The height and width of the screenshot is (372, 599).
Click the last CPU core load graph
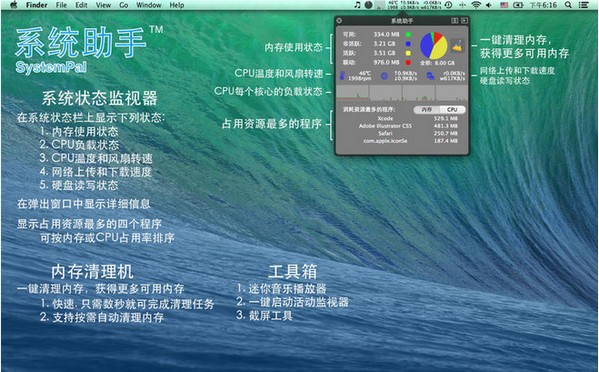pyautogui.click(x=452, y=92)
